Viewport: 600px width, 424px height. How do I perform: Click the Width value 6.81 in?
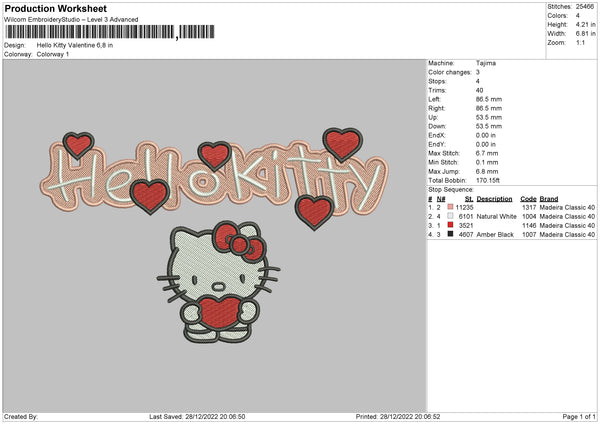[x=585, y=34]
